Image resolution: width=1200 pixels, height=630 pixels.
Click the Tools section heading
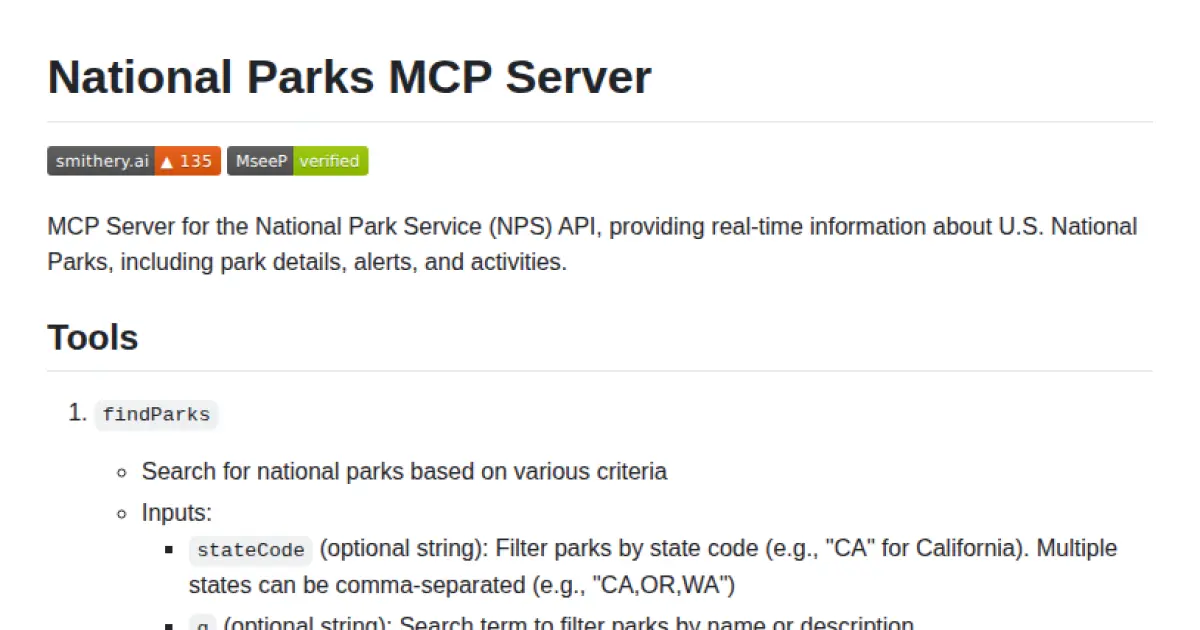pos(92,338)
